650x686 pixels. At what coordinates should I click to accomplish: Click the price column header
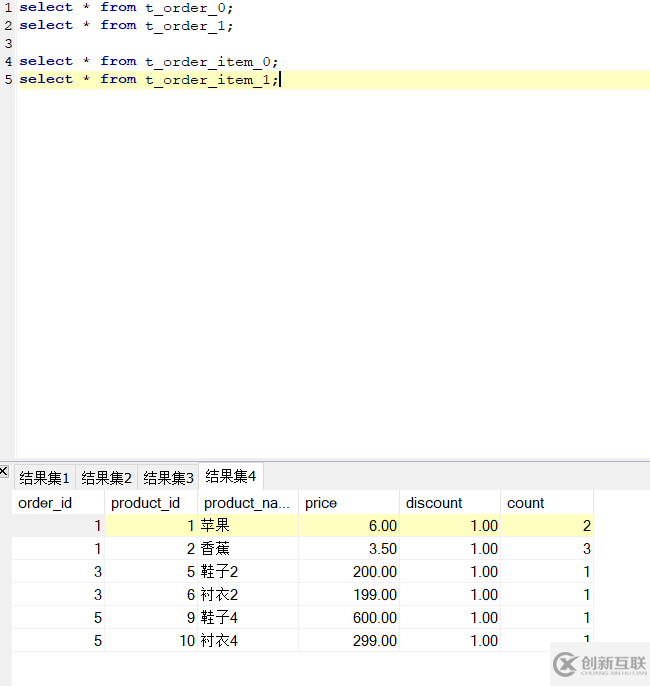(348, 503)
